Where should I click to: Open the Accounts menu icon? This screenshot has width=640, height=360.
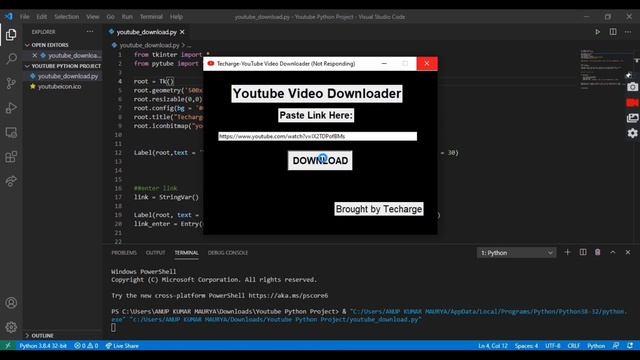pos(11,303)
